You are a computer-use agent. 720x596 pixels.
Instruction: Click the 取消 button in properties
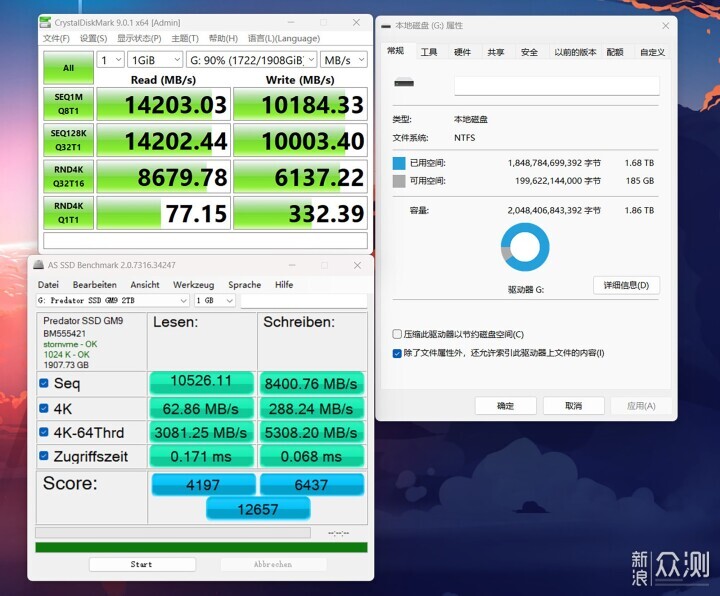click(574, 406)
